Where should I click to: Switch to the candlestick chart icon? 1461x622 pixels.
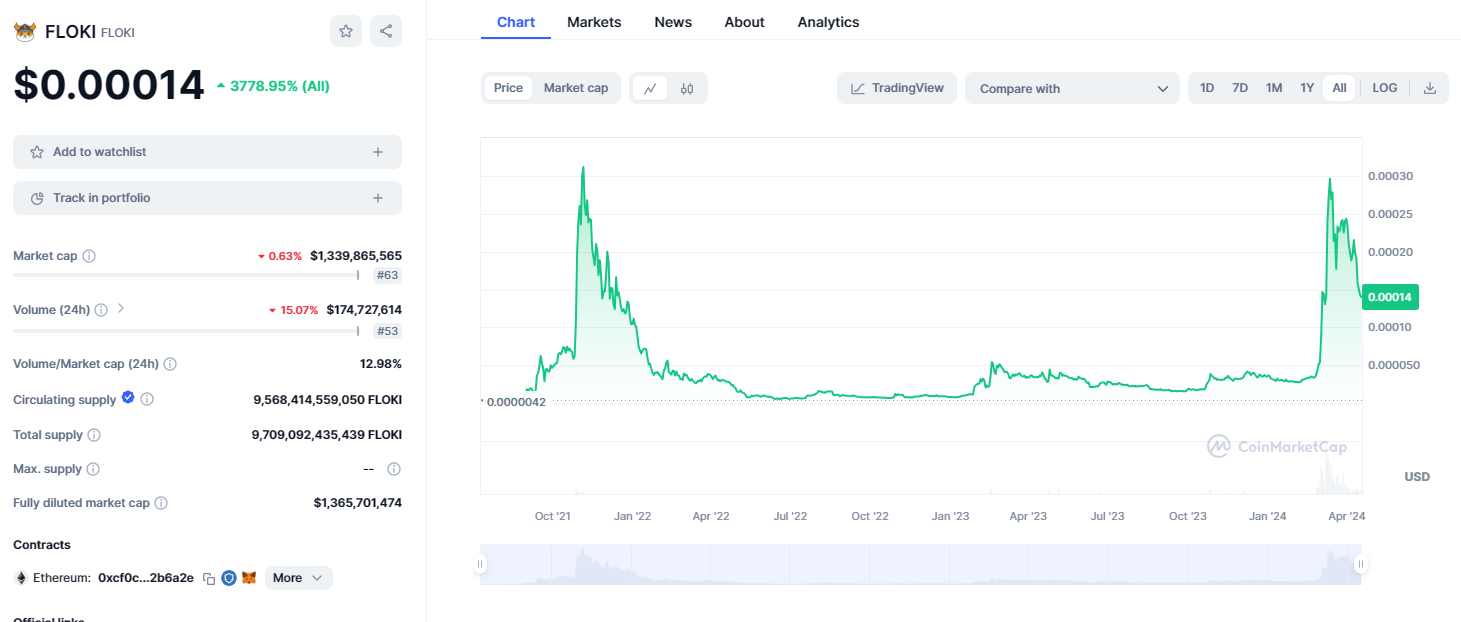click(x=687, y=88)
